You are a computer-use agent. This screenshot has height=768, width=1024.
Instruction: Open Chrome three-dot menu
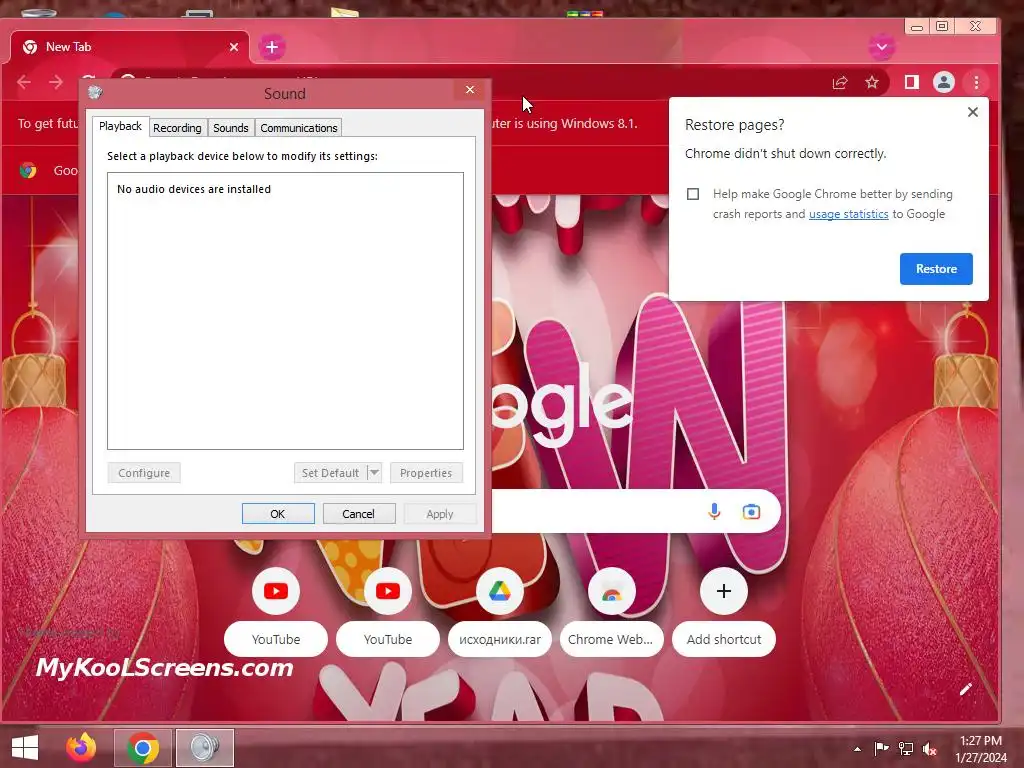pos(976,82)
